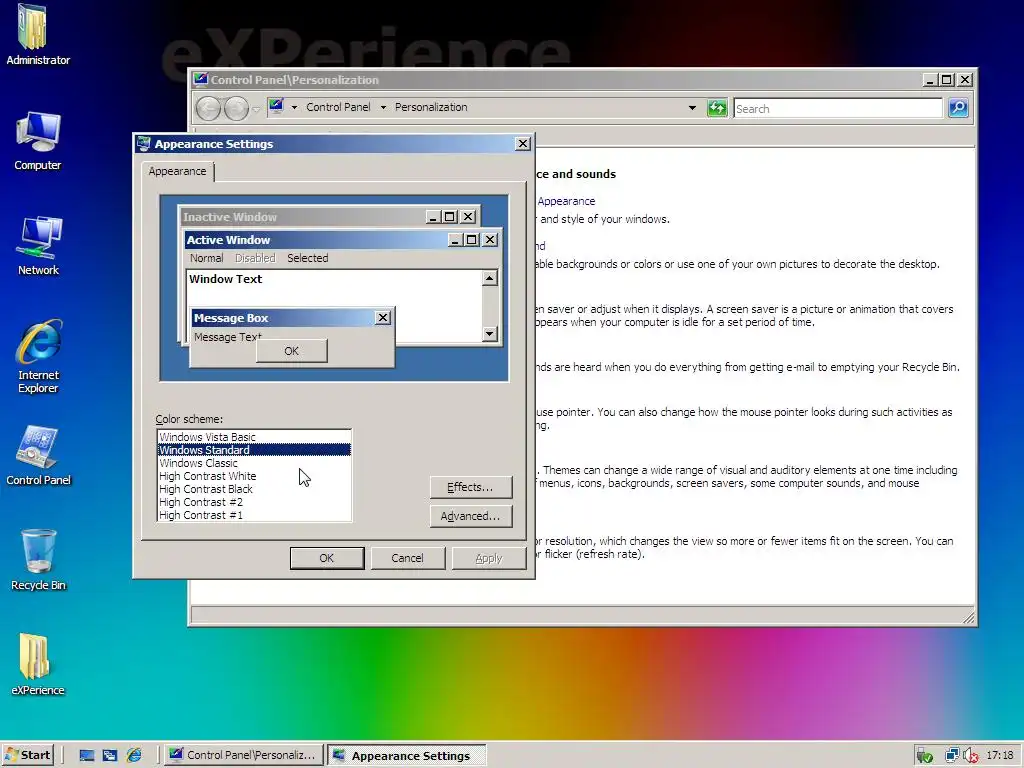1024x768 pixels.
Task: Click the Apply button
Action: pyautogui.click(x=488, y=558)
